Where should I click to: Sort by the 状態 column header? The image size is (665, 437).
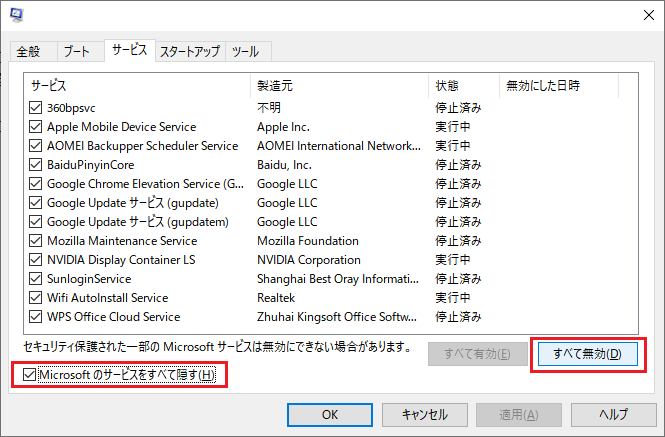coord(464,86)
